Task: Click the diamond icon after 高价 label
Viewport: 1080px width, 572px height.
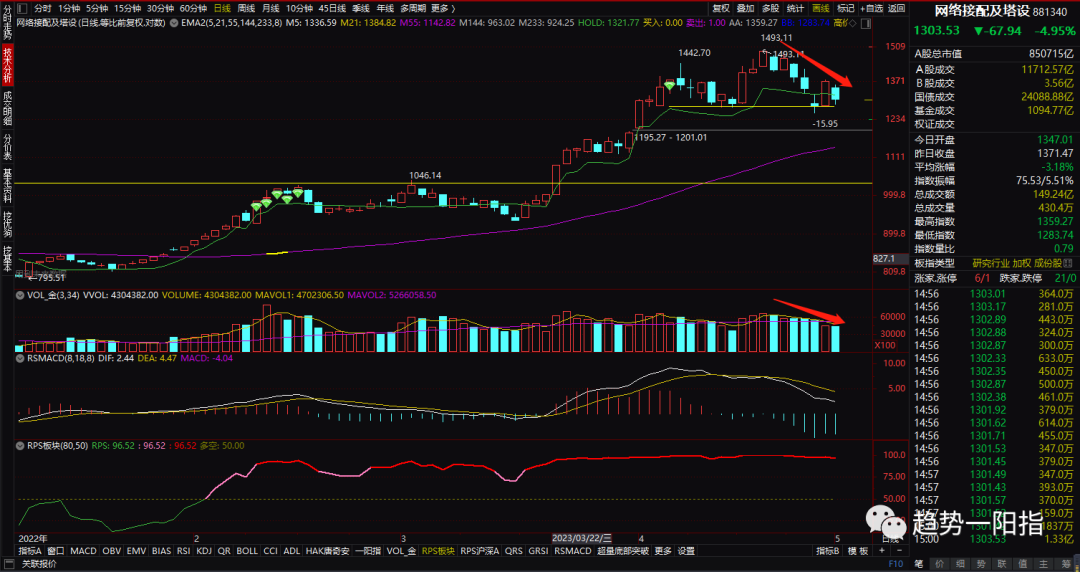Action: click(853, 23)
